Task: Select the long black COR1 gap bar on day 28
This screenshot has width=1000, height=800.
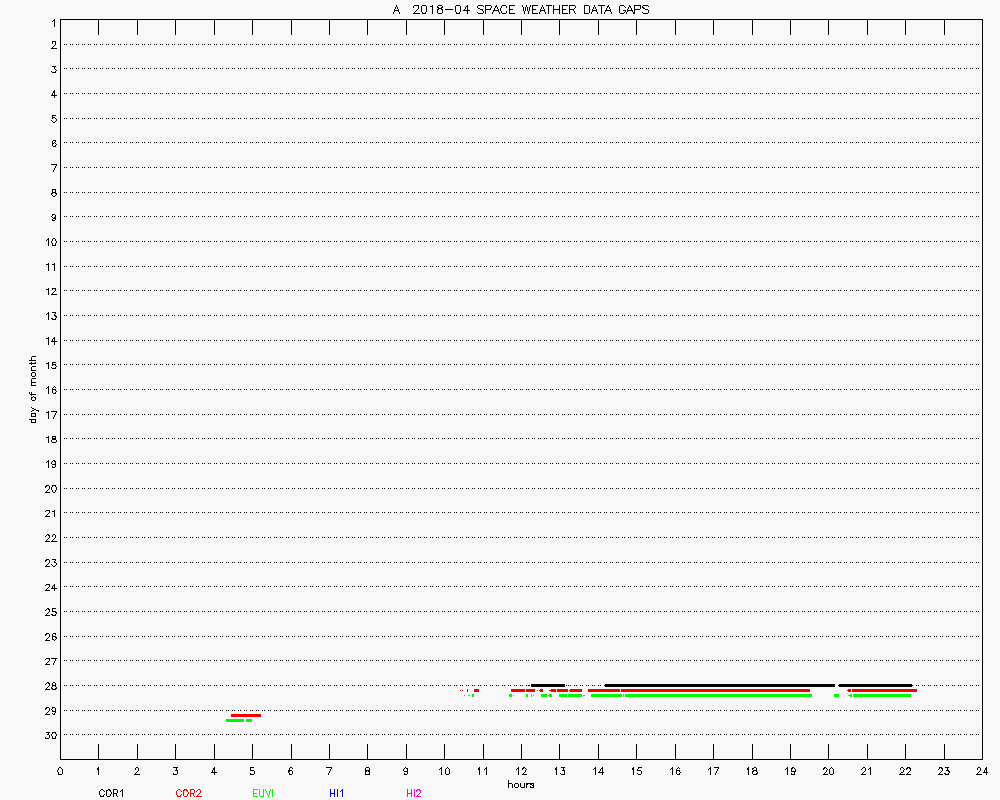Action: [x=720, y=685]
